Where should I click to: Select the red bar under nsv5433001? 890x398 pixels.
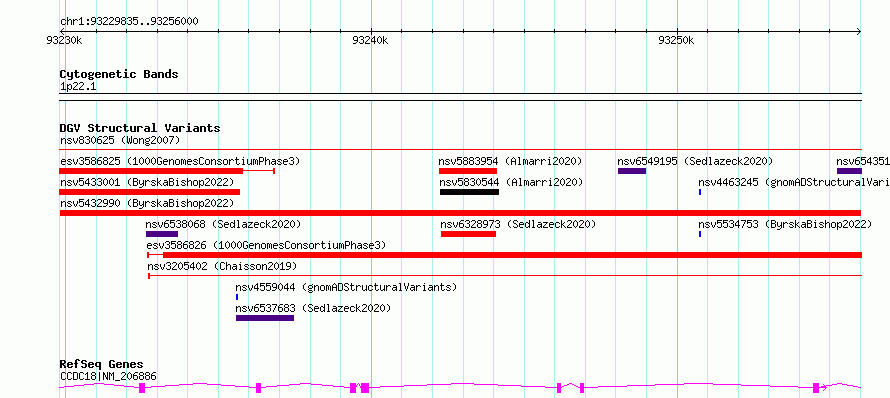pyautogui.click(x=150, y=192)
